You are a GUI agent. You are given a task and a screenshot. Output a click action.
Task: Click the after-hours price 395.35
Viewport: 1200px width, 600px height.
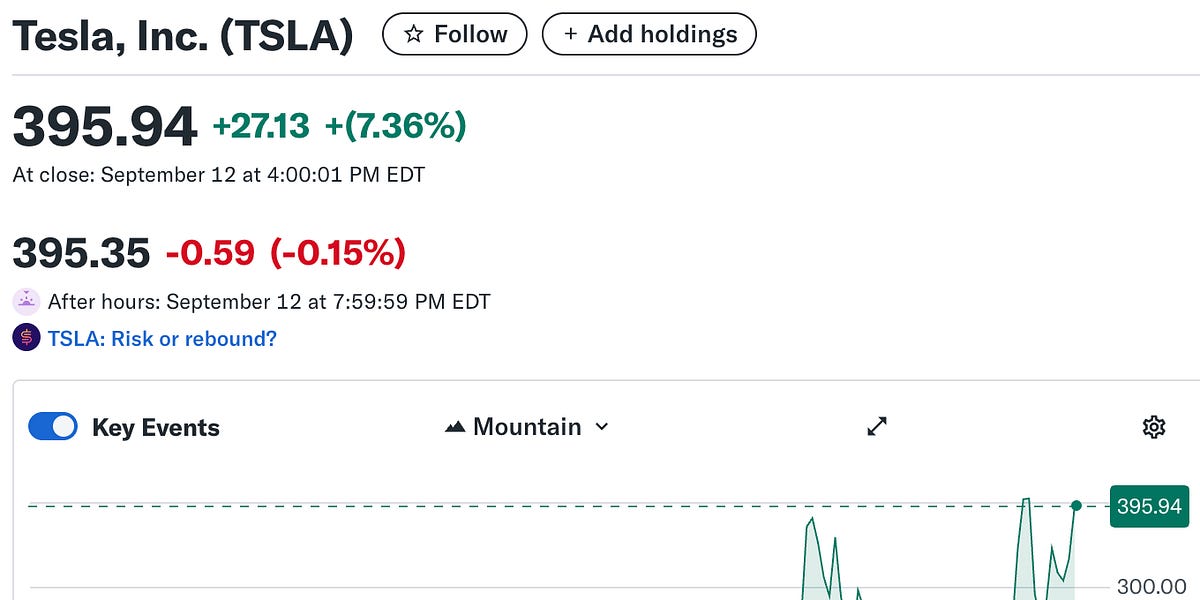point(81,253)
